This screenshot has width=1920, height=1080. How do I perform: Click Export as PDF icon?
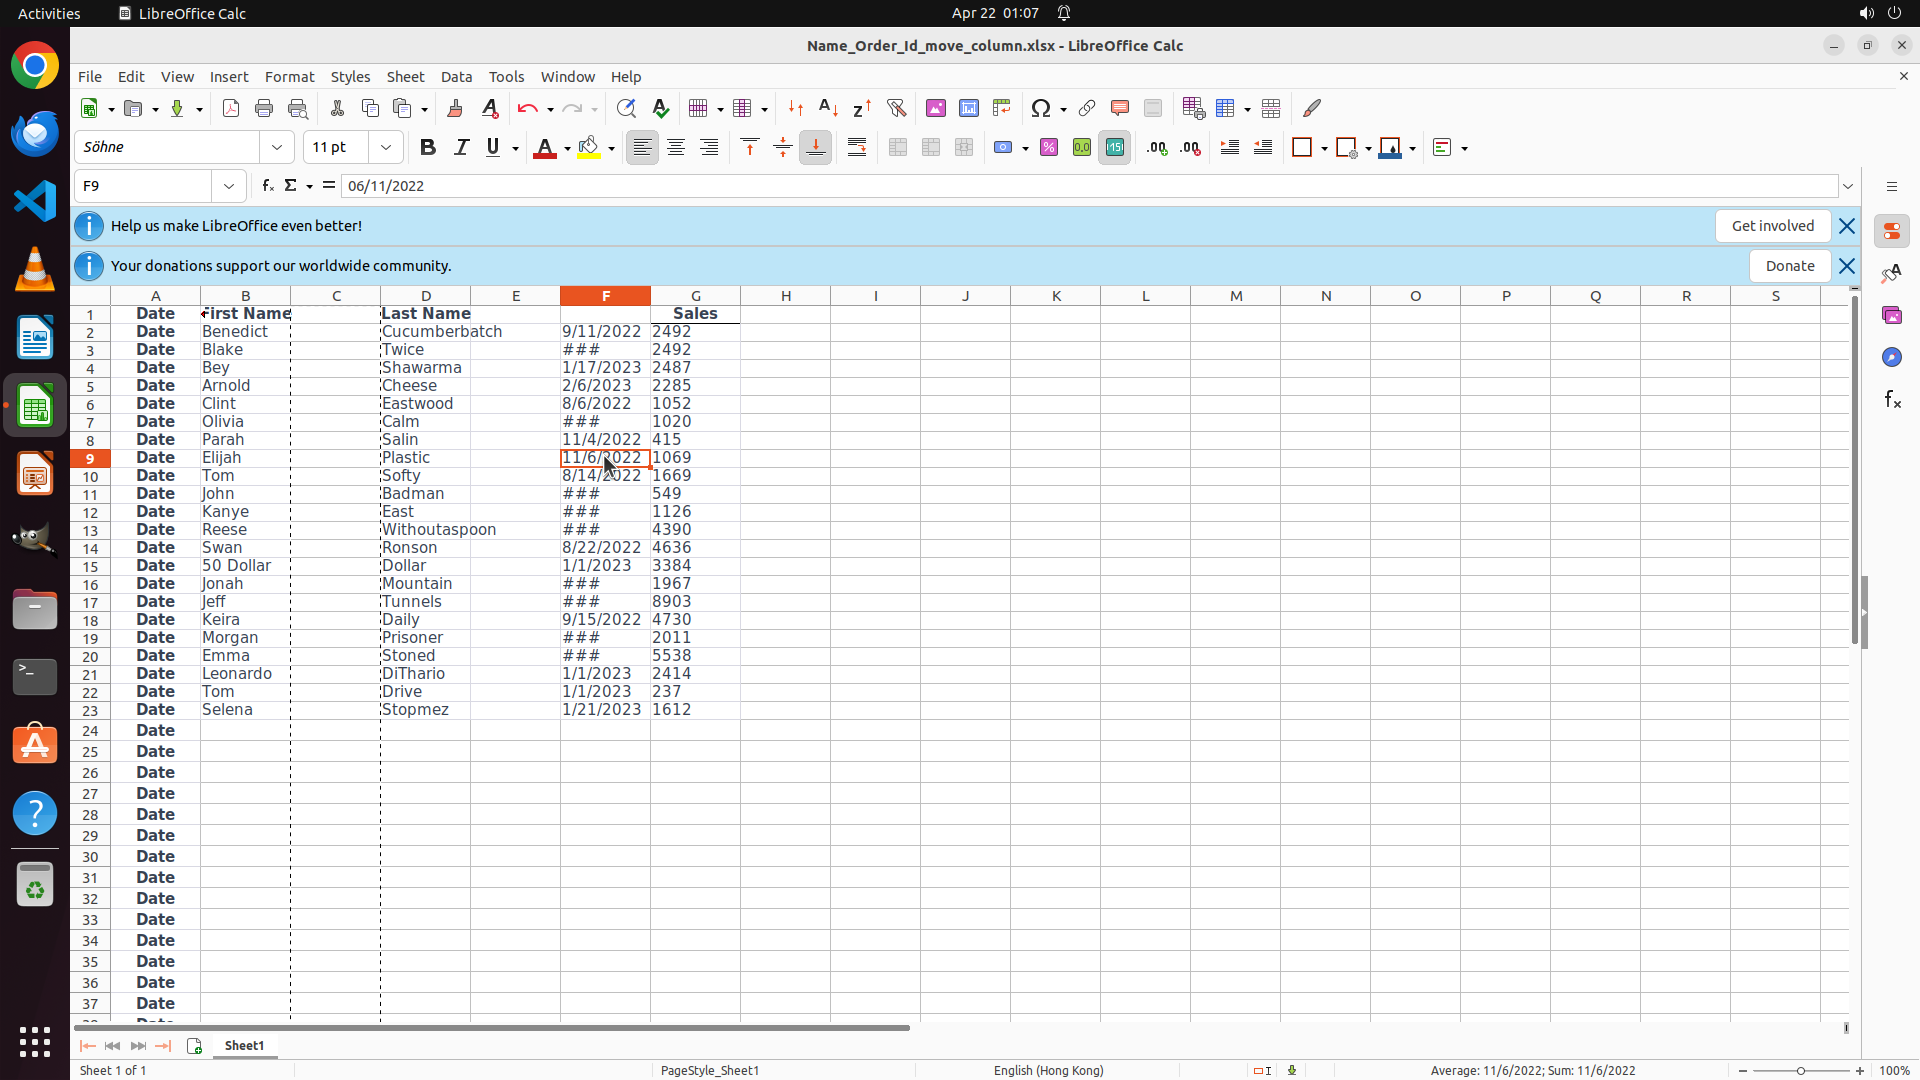click(231, 108)
